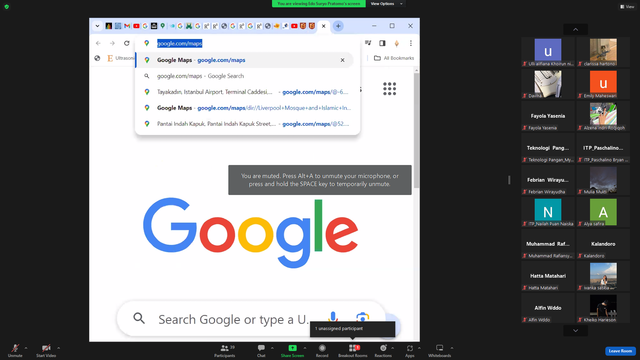Open Chrome tab search dropdown arrow
Screen dimensions: 640x360
click(97, 26)
